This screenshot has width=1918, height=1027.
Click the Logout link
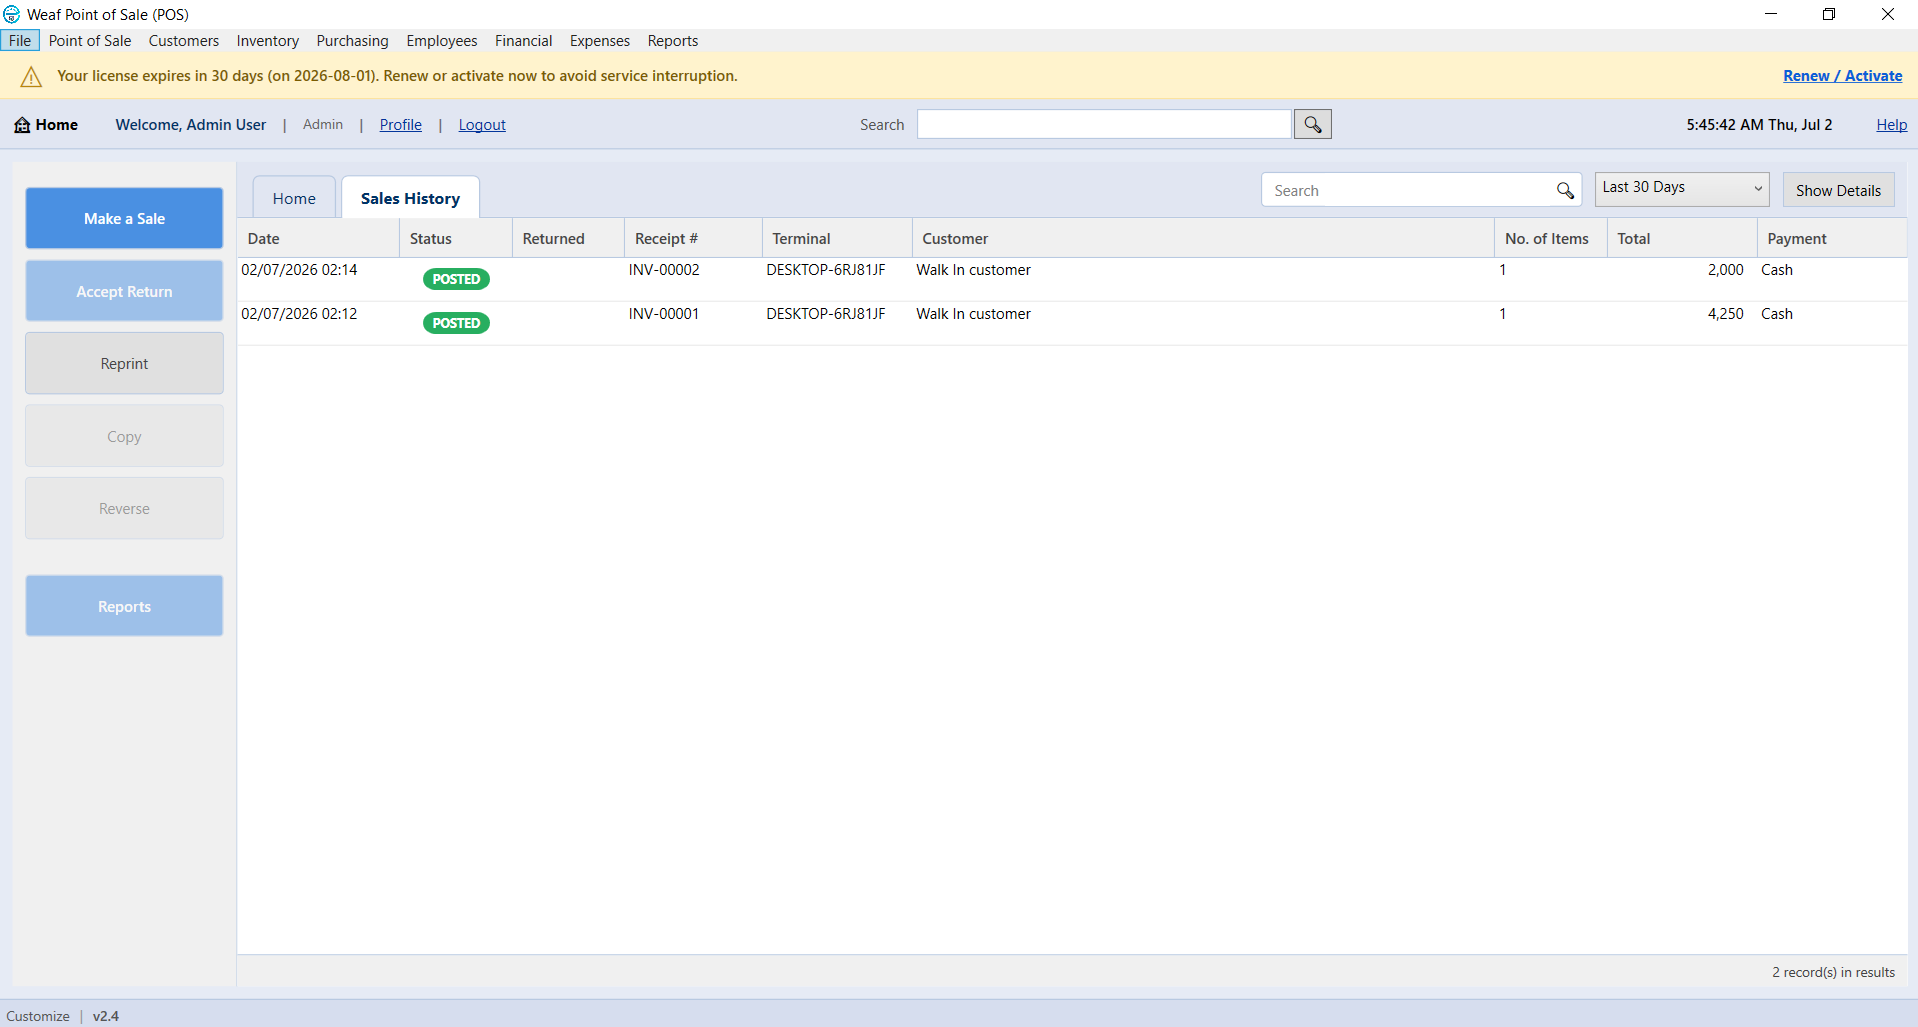482,125
